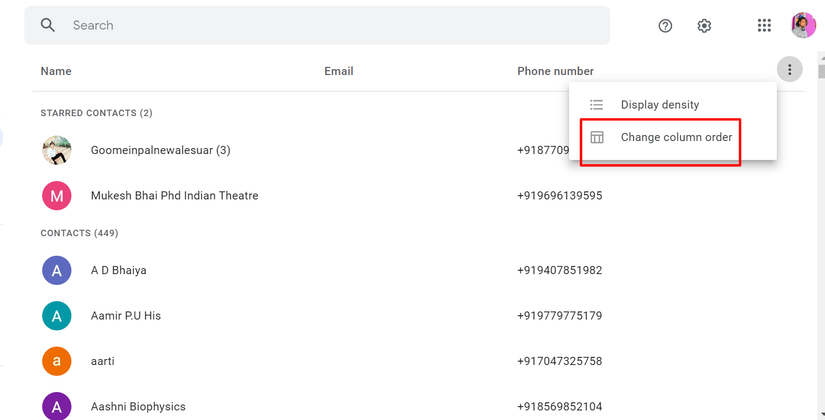Click the Change column order table icon
The height and width of the screenshot is (420, 825).
[597, 137]
